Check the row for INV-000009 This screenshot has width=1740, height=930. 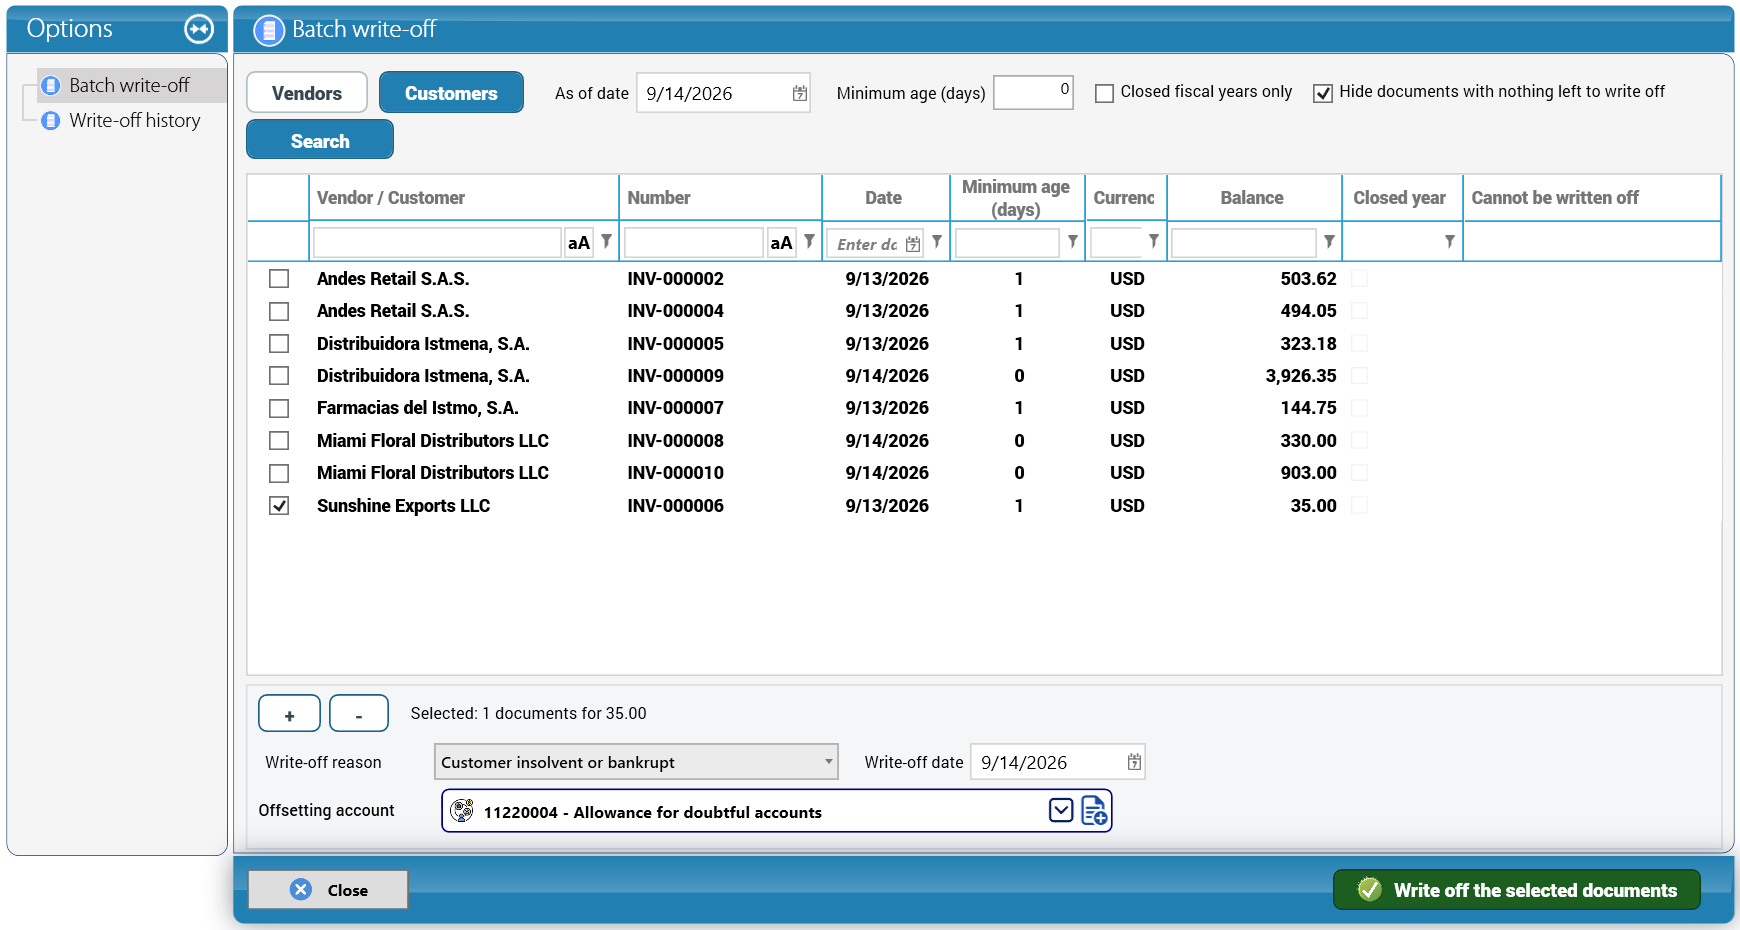tap(279, 376)
